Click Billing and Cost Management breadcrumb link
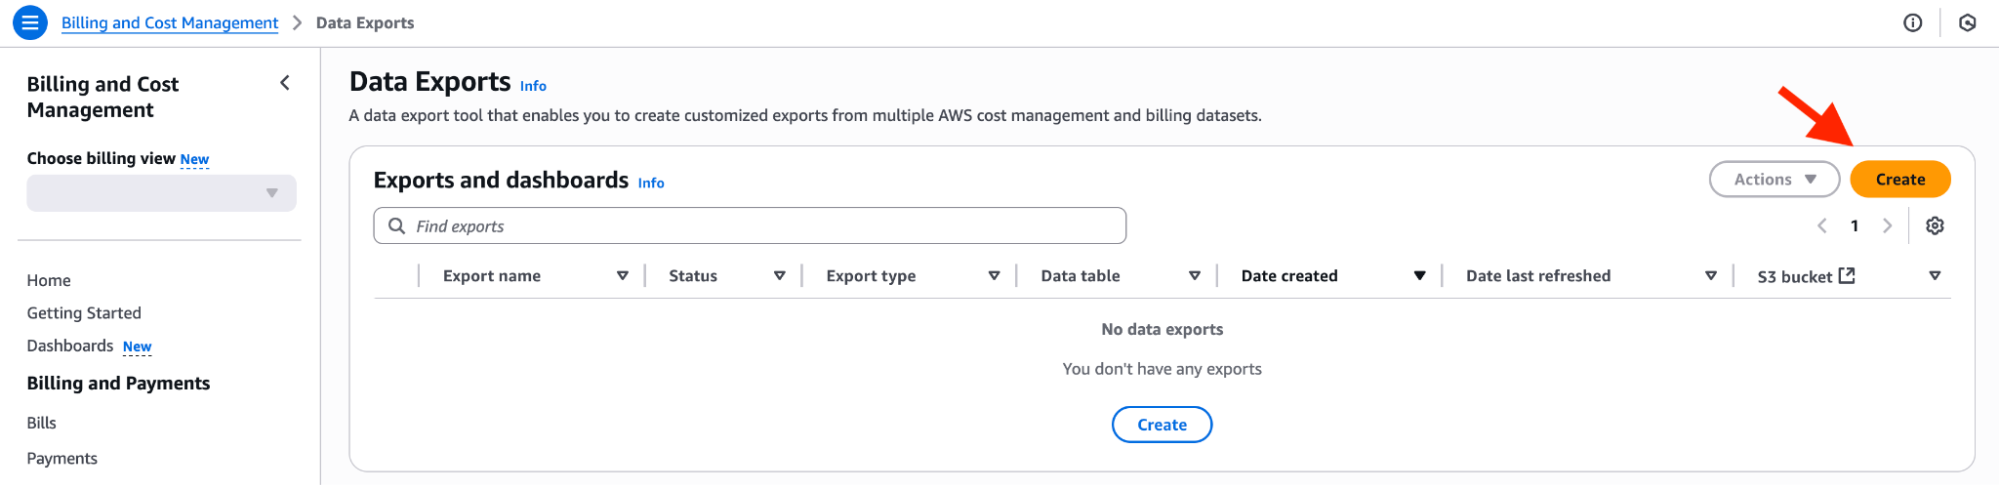Image resolution: width=1999 pixels, height=486 pixels. coord(170,23)
